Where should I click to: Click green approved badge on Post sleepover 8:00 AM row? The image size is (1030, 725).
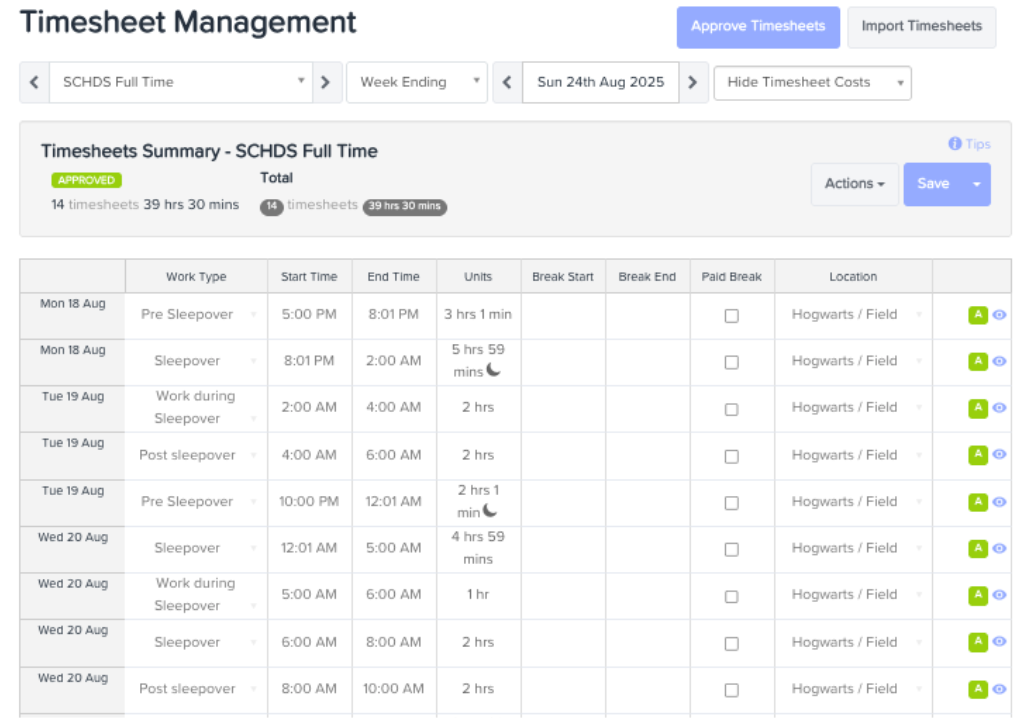(x=978, y=689)
